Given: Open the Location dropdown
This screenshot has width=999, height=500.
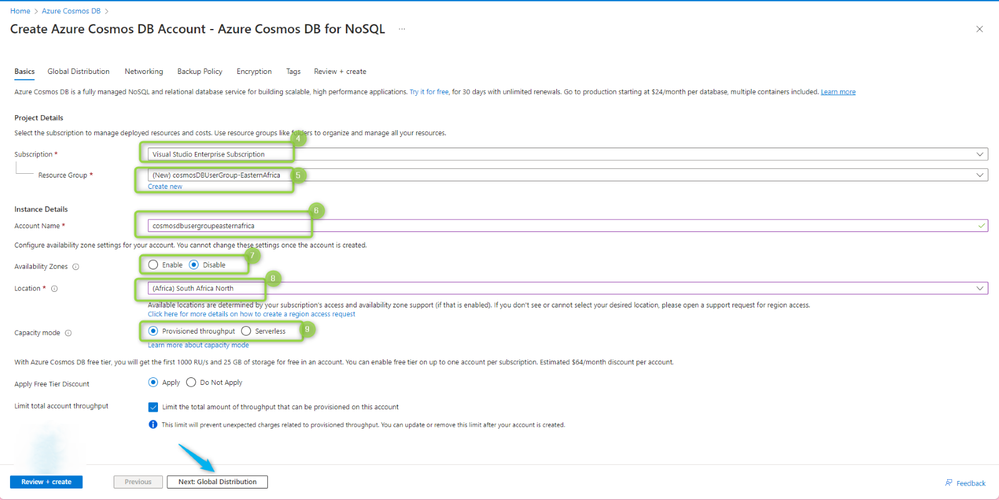Looking at the screenshot, I should [x=567, y=289].
